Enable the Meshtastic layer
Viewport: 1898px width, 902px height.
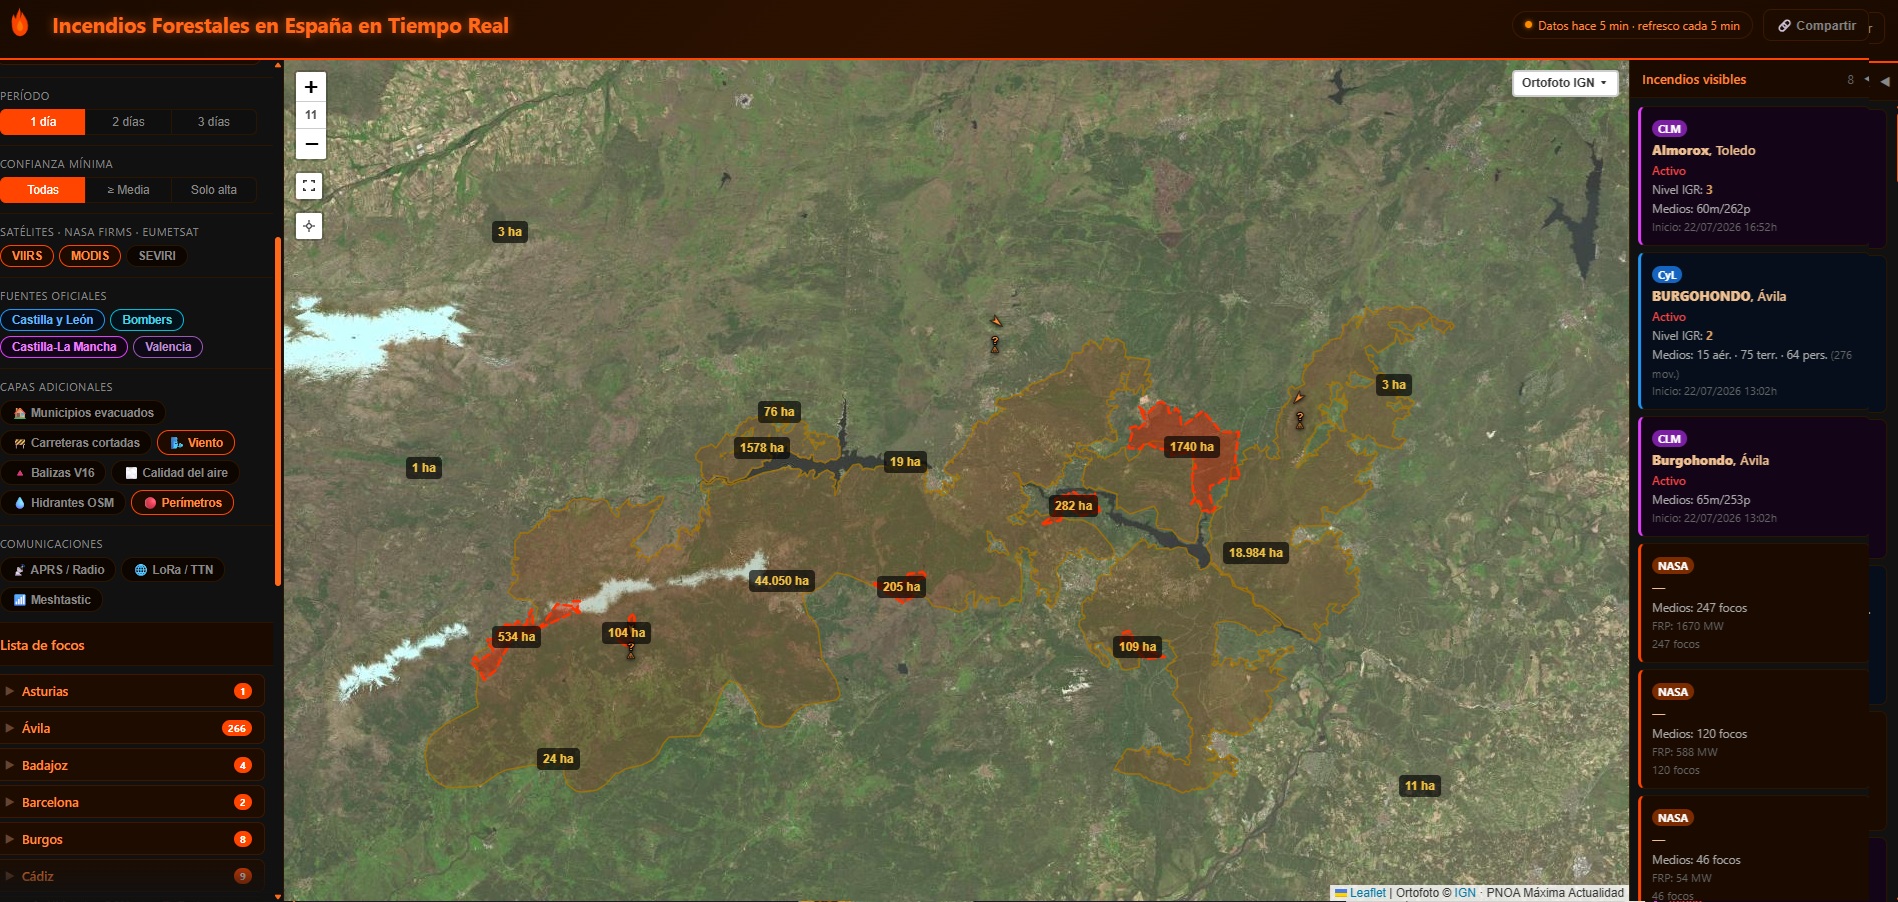pyautogui.click(x=51, y=600)
